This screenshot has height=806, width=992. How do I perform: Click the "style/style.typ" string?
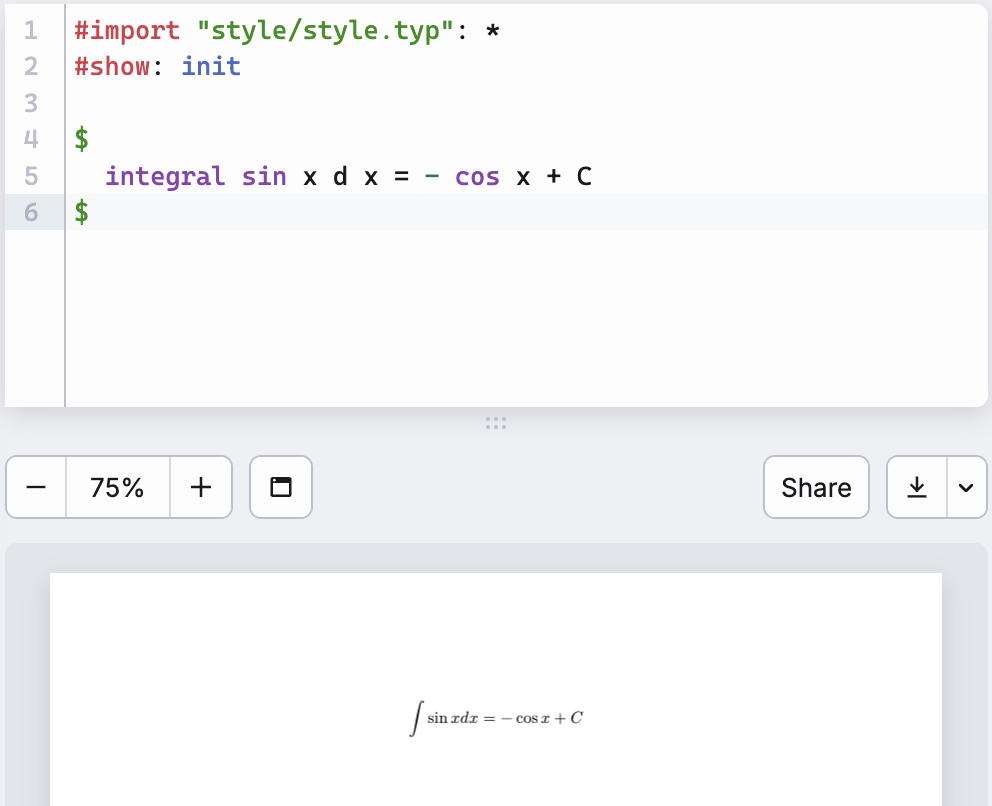coord(325,31)
